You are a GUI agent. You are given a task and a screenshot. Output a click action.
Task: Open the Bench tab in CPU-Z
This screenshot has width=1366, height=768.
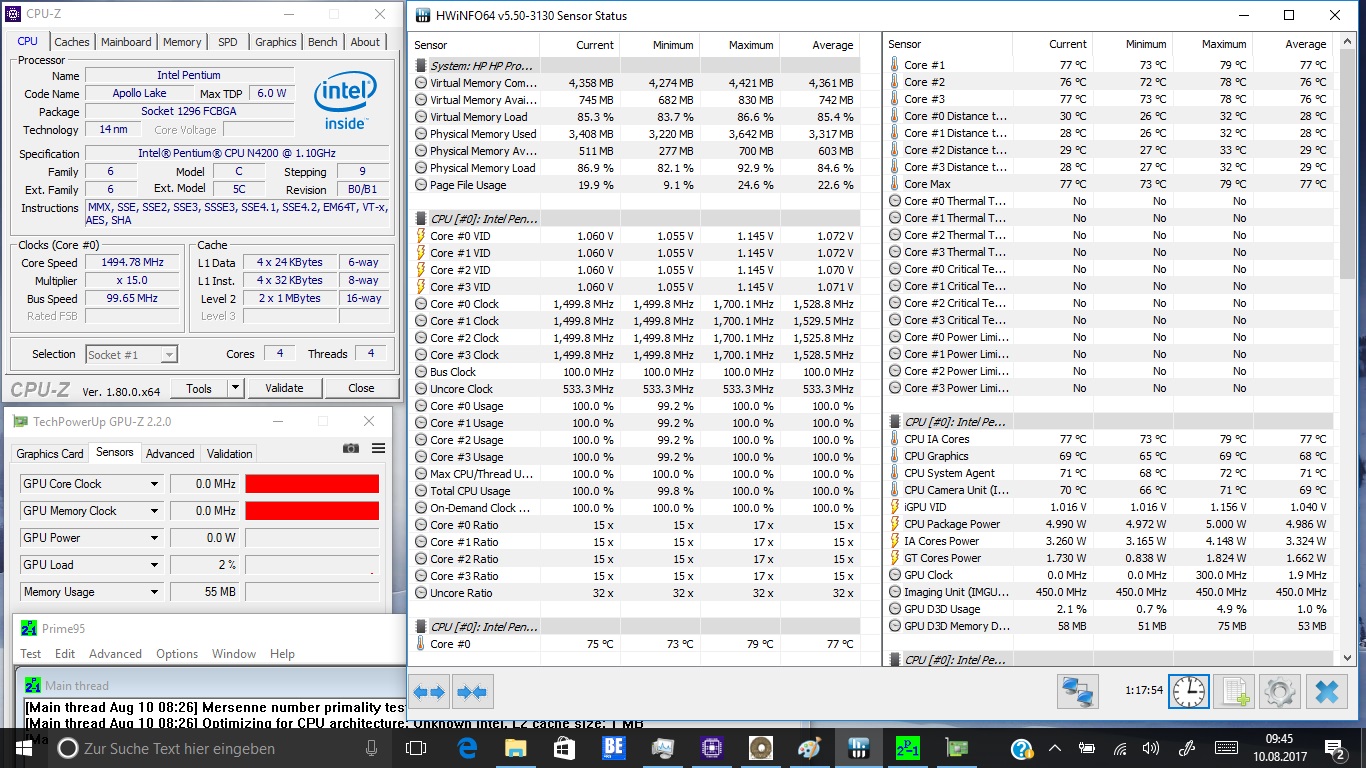[322, 42]
